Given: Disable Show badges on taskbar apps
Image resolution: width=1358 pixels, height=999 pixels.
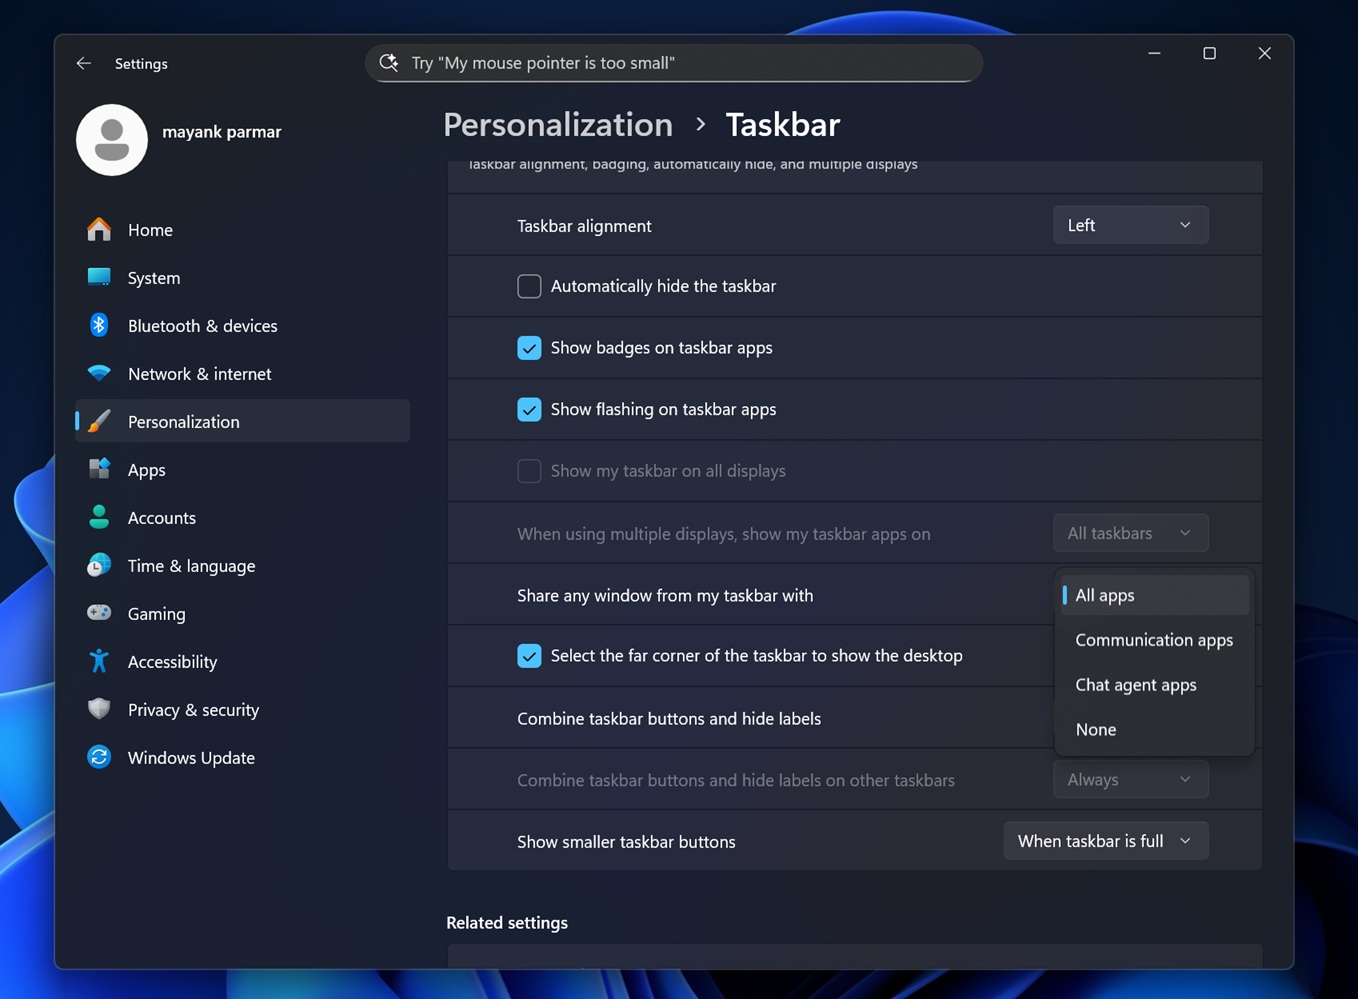Looking at the screenshot, I should click(529, 347).
